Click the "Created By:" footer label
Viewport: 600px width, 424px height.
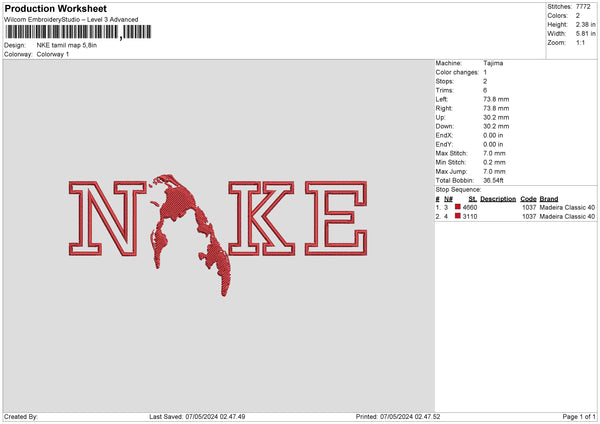coord(21,417)
